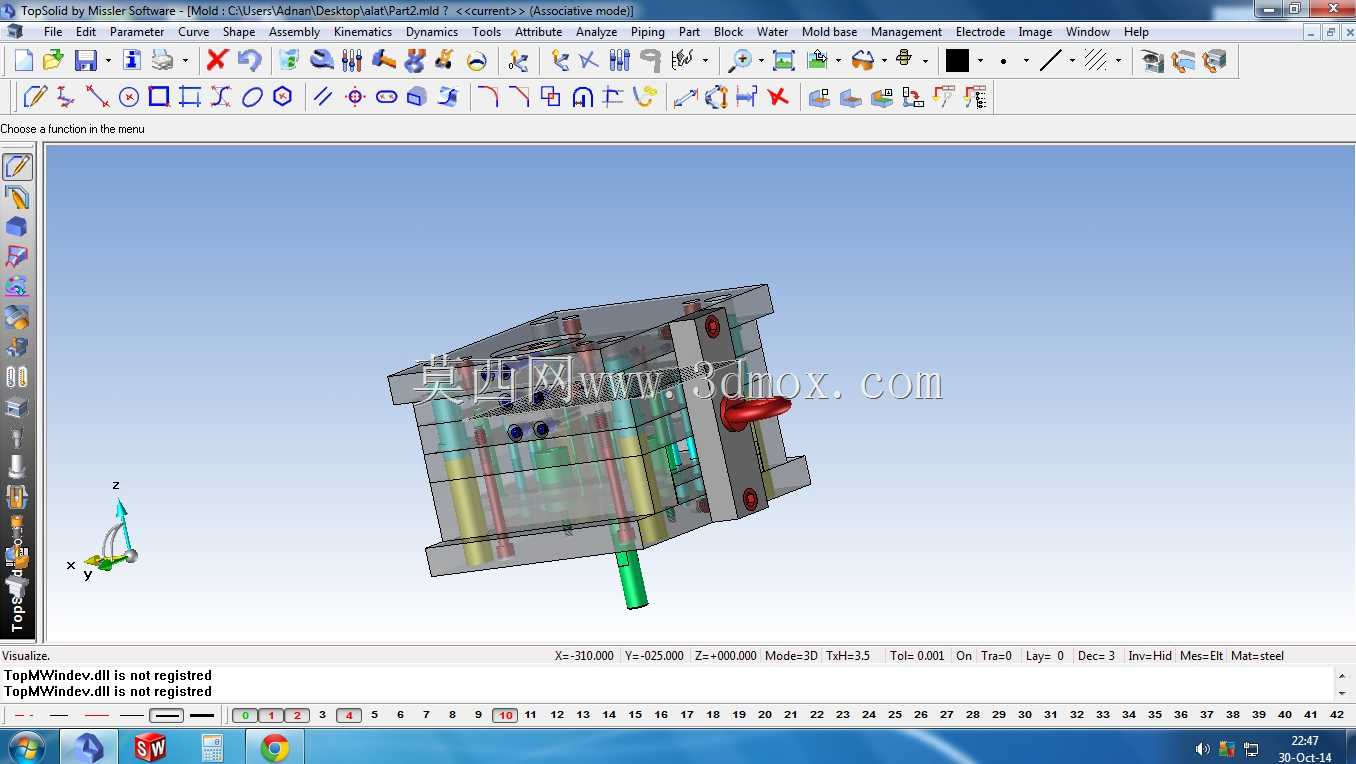
Task: Open a file using the folder icon
Action: pos(53,60)
